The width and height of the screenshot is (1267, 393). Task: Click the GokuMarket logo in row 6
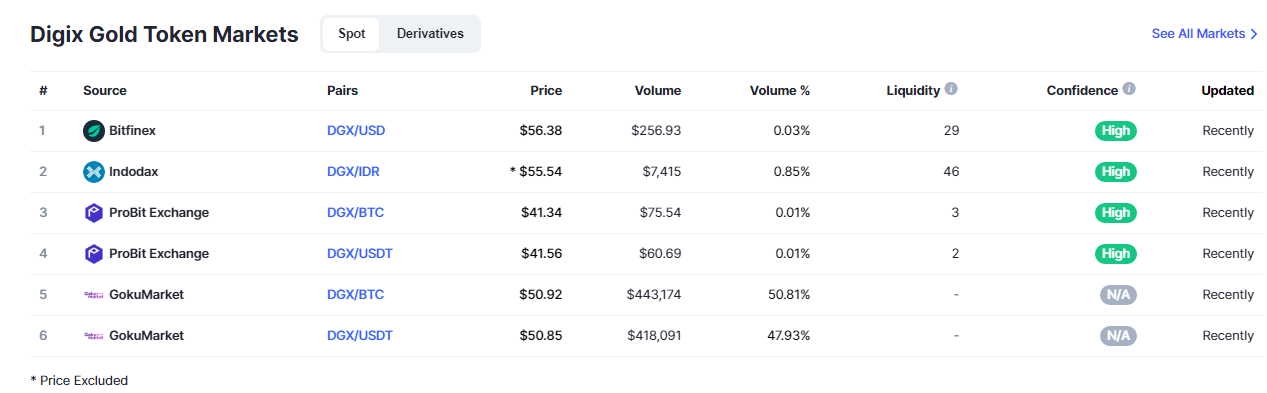[94, 335]
